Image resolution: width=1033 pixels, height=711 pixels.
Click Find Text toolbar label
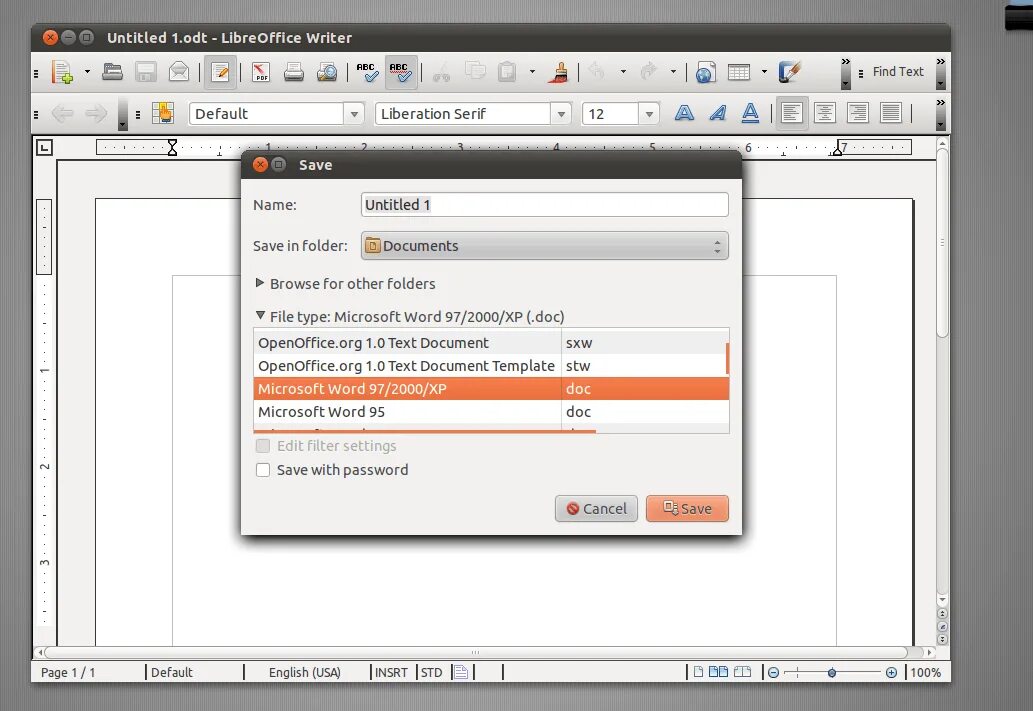(898, 71)
